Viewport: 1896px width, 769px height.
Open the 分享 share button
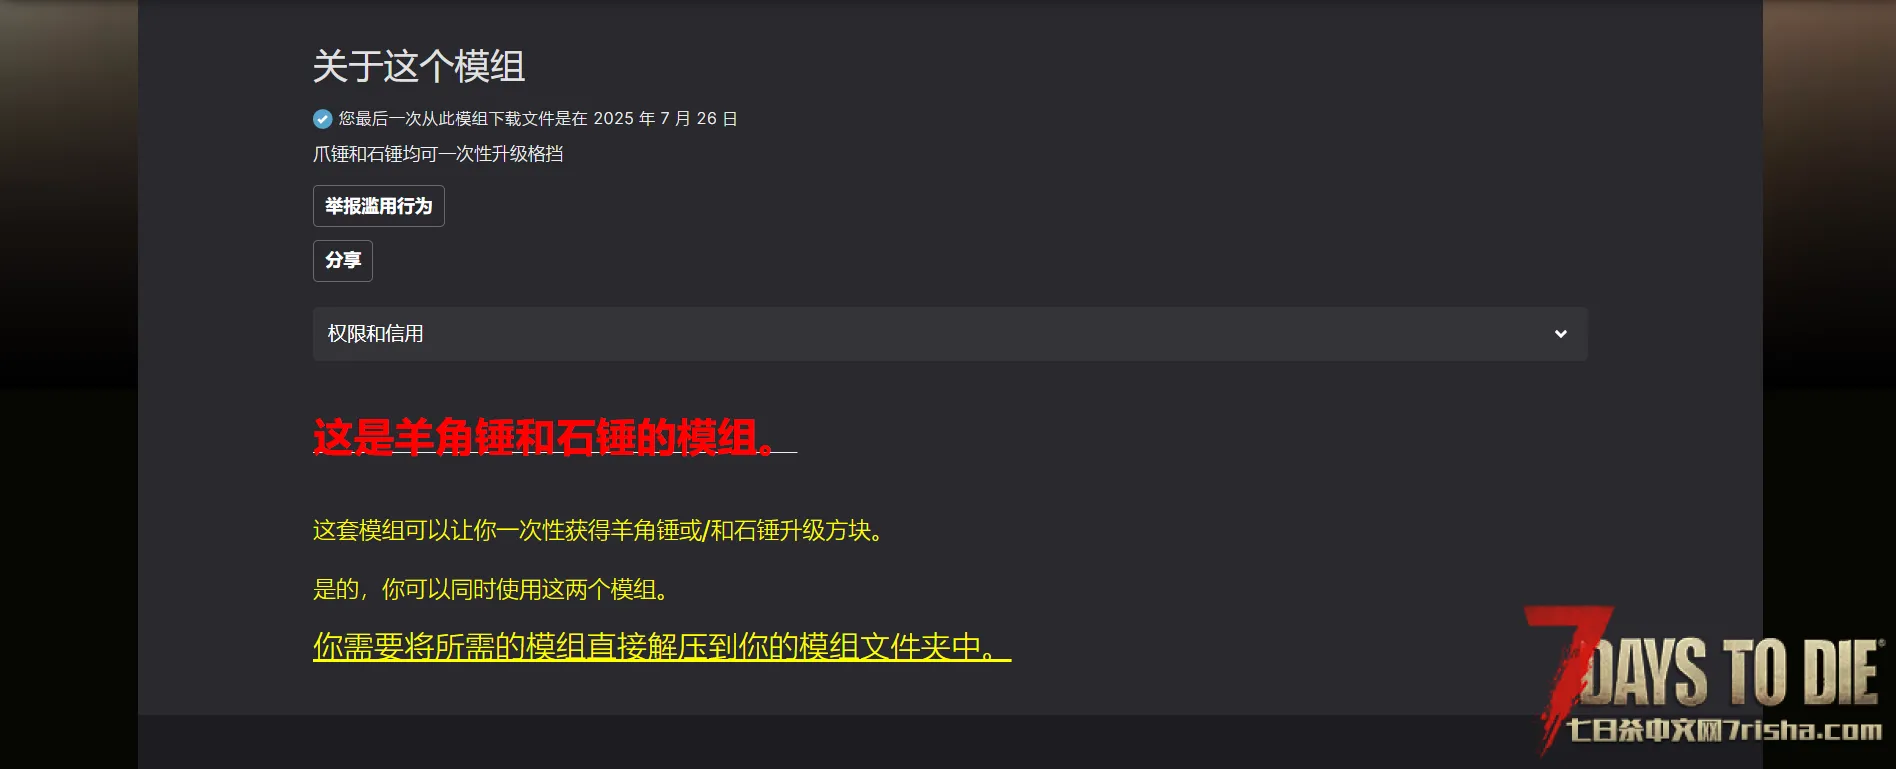(x=343, y=261)
